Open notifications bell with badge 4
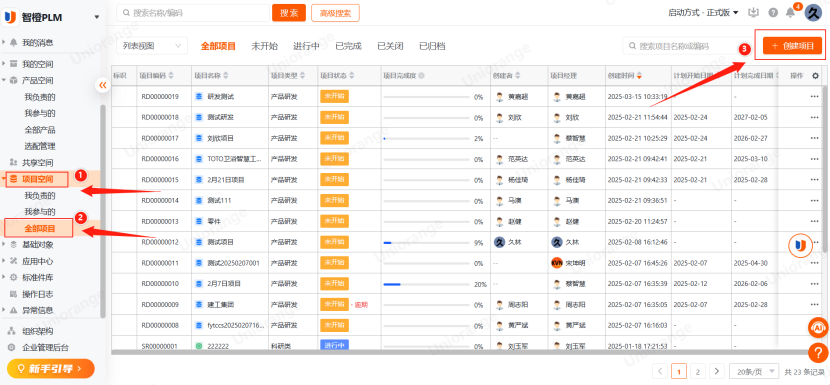The width and height of the screenshot is (830, 385). pyautogui.click(x=791, y=13)
